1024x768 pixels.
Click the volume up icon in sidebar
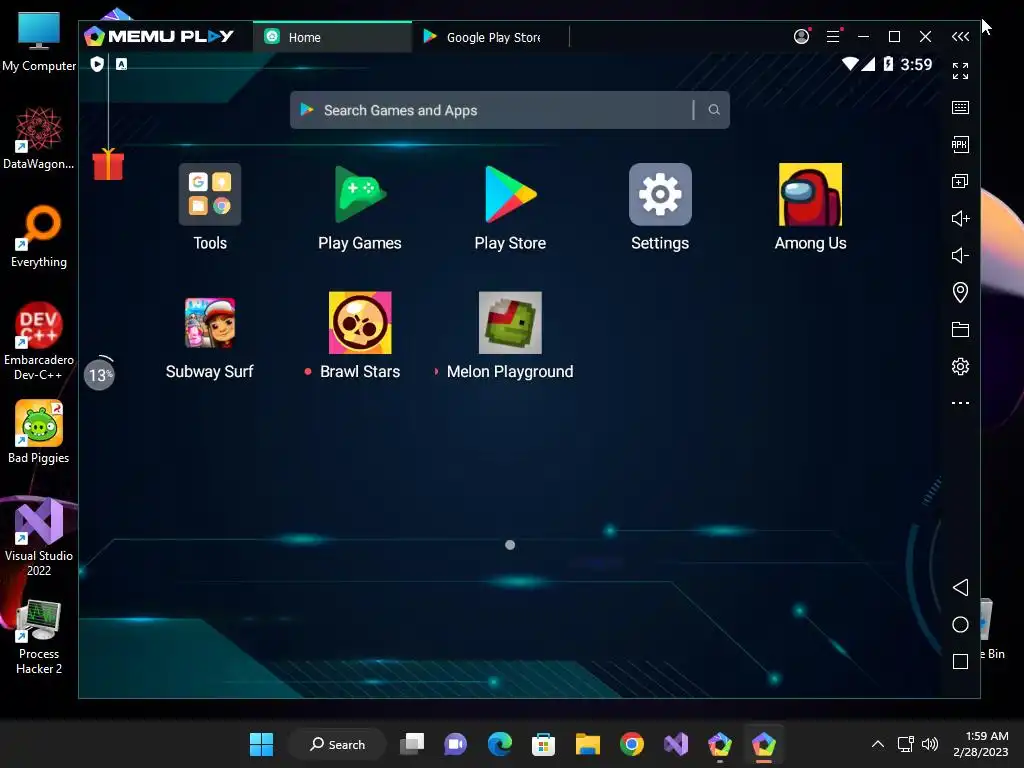960,218
